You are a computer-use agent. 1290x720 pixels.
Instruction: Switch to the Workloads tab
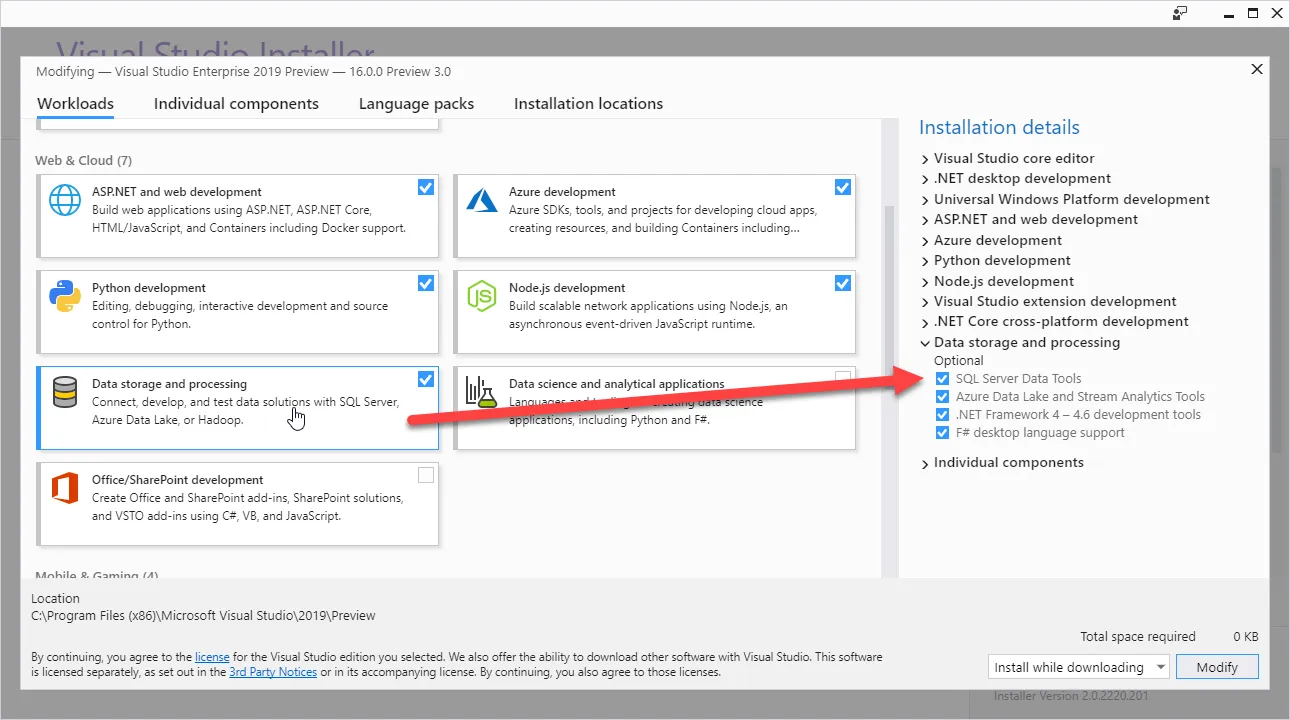[x=75, y=104]
